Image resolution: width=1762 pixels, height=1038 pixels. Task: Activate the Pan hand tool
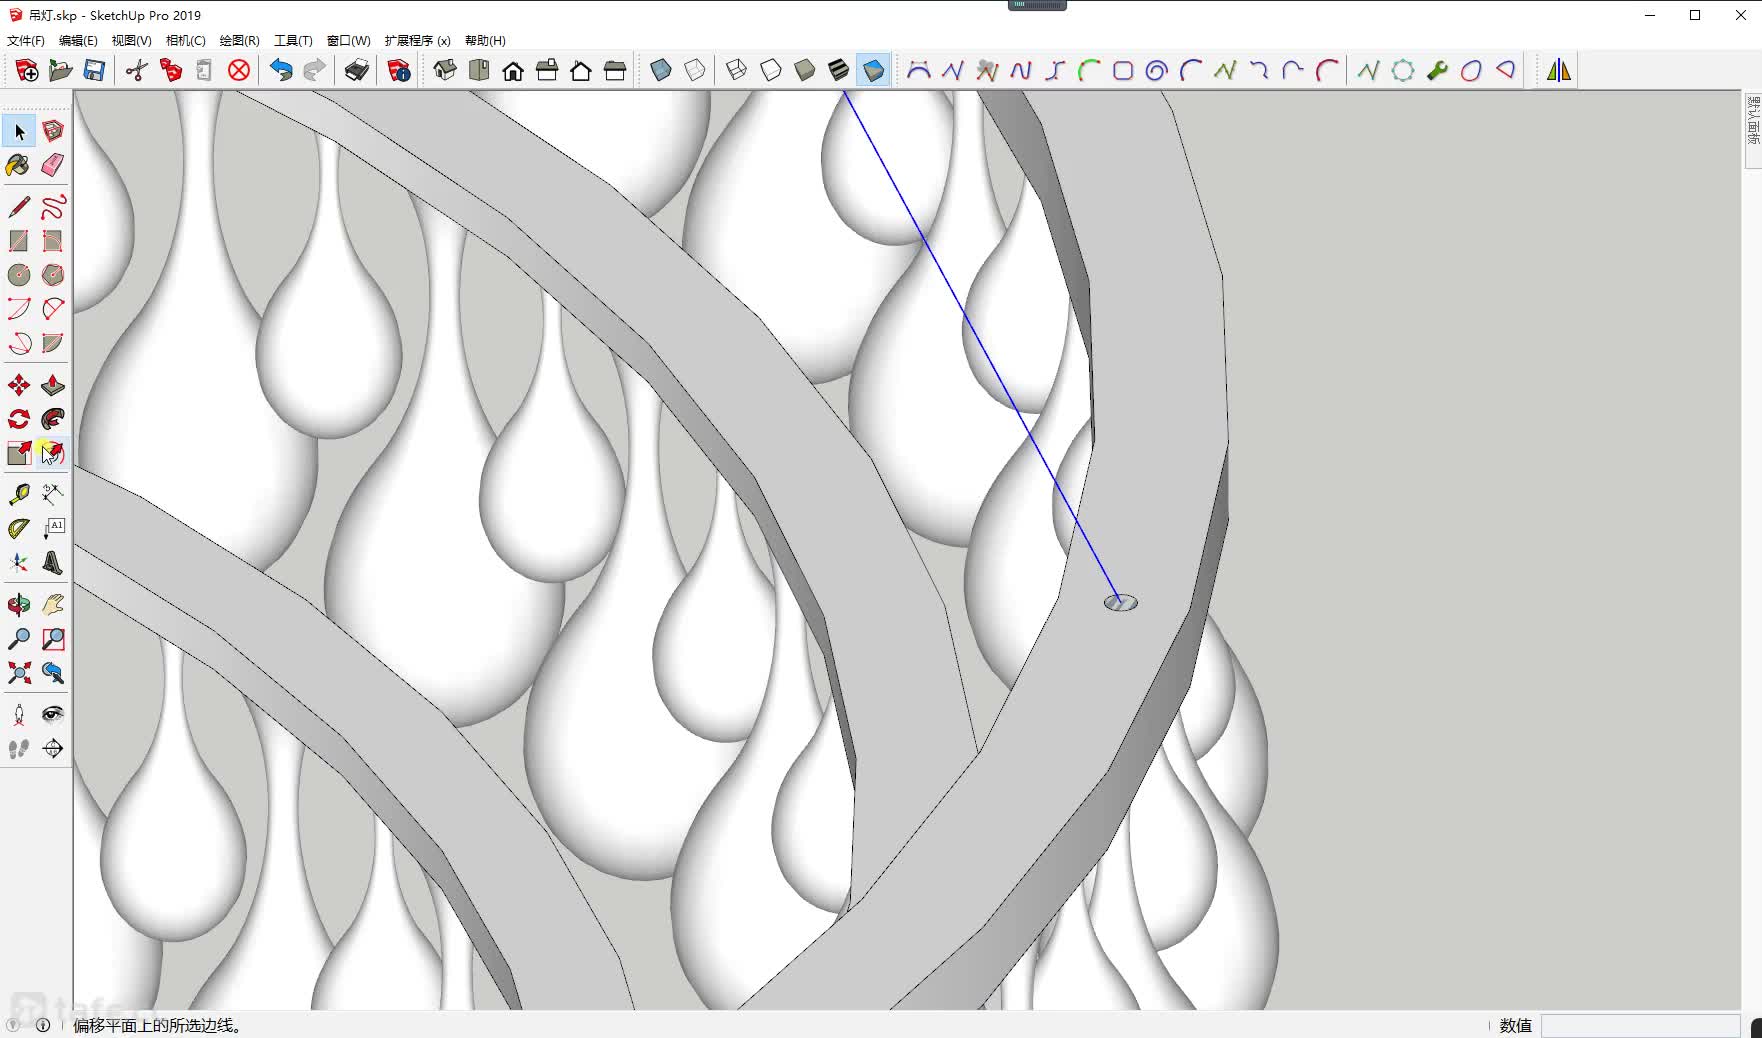pyautogui.click(x=53, y=605)
